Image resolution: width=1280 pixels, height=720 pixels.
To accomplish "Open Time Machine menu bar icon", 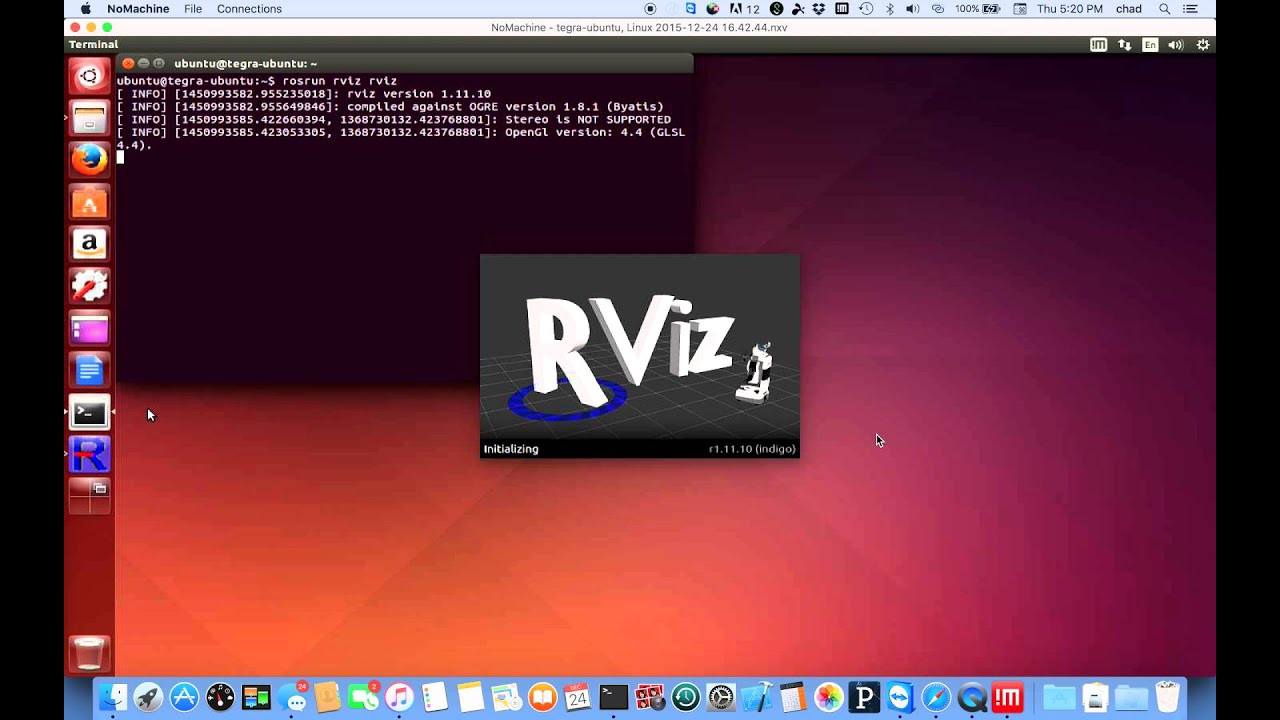I will coord(866,9).
